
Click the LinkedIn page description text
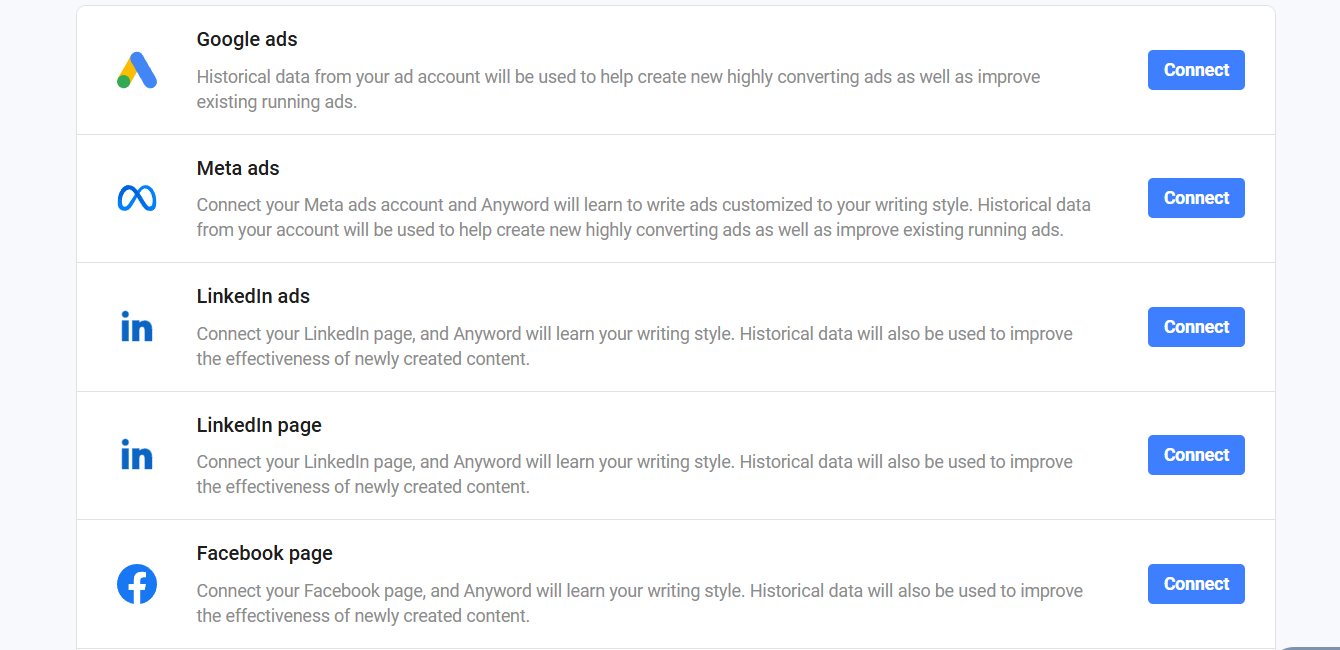pyautogui.click(x=635, y=474)
